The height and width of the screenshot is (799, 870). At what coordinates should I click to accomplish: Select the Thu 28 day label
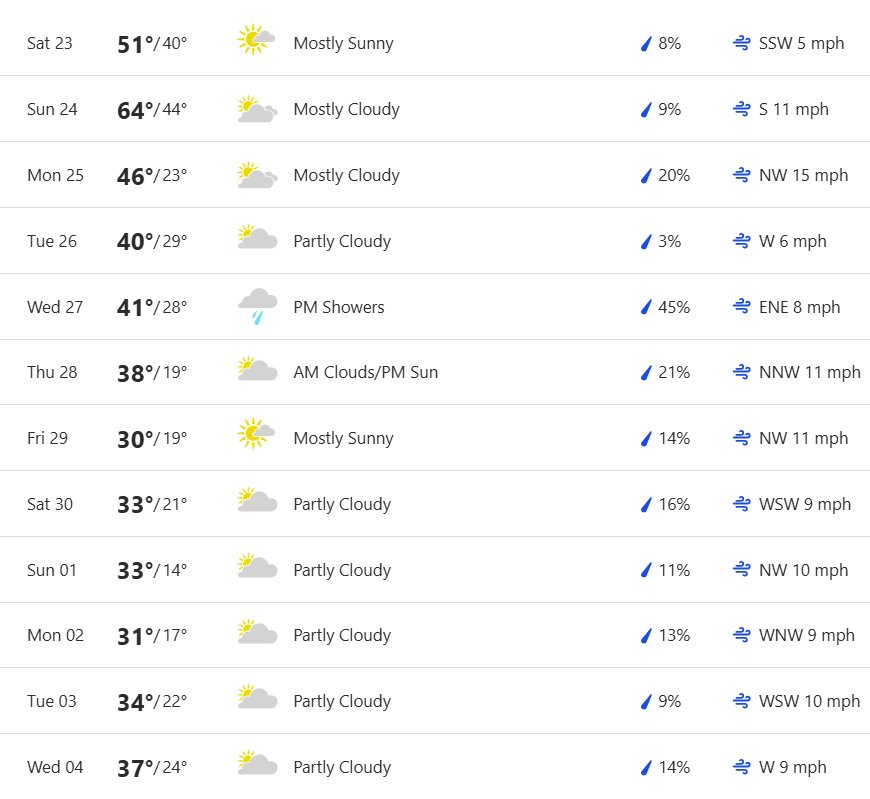coord(52,372)
